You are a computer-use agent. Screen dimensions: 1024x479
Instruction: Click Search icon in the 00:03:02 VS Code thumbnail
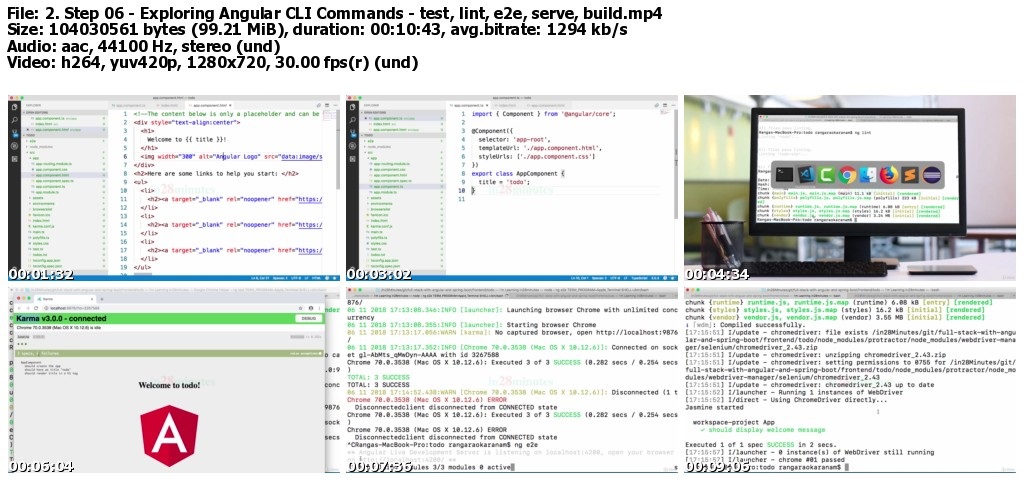tap(352, 119)
